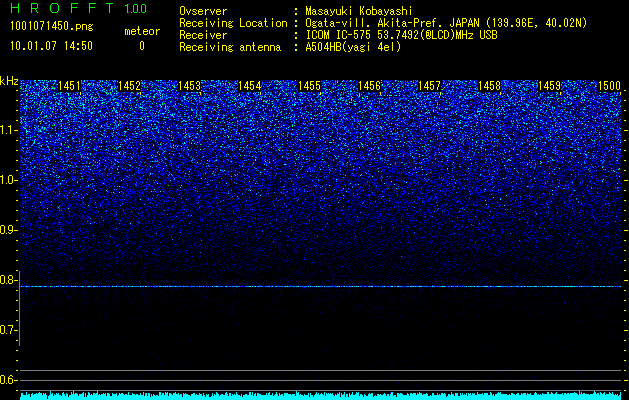Click the ICOM IC-575 receiver text
The height and width of the screenshot is (400, 629).
[401, 35]
